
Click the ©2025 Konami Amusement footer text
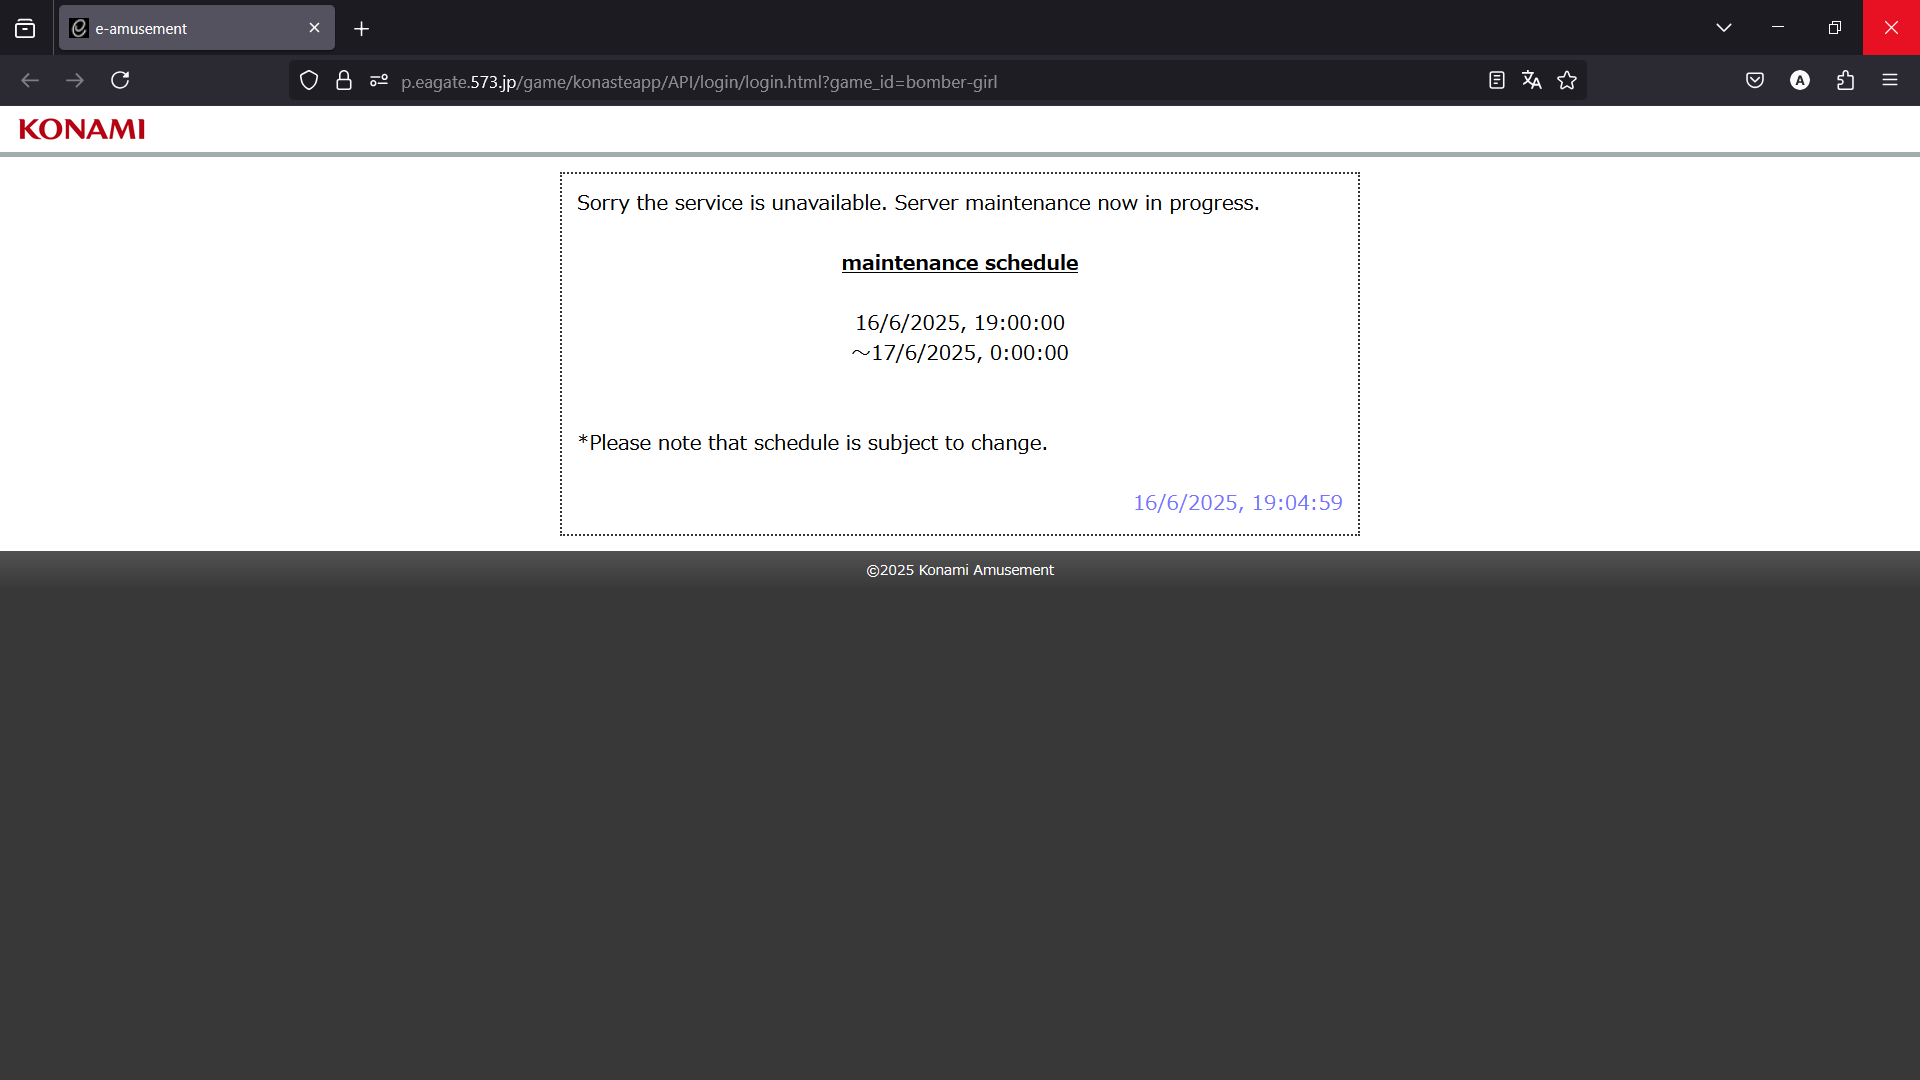click(959, 570)
